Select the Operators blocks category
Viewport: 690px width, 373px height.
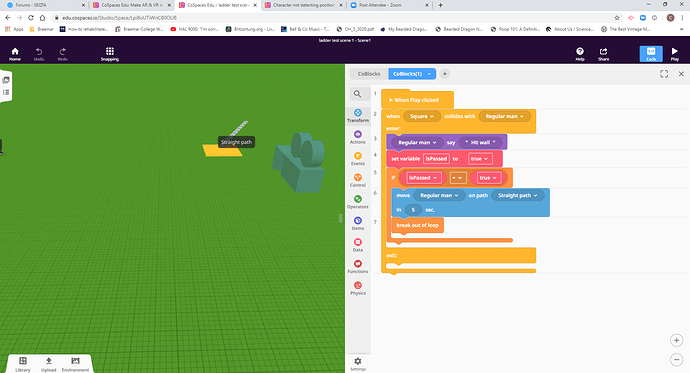[x=358, y=202]
